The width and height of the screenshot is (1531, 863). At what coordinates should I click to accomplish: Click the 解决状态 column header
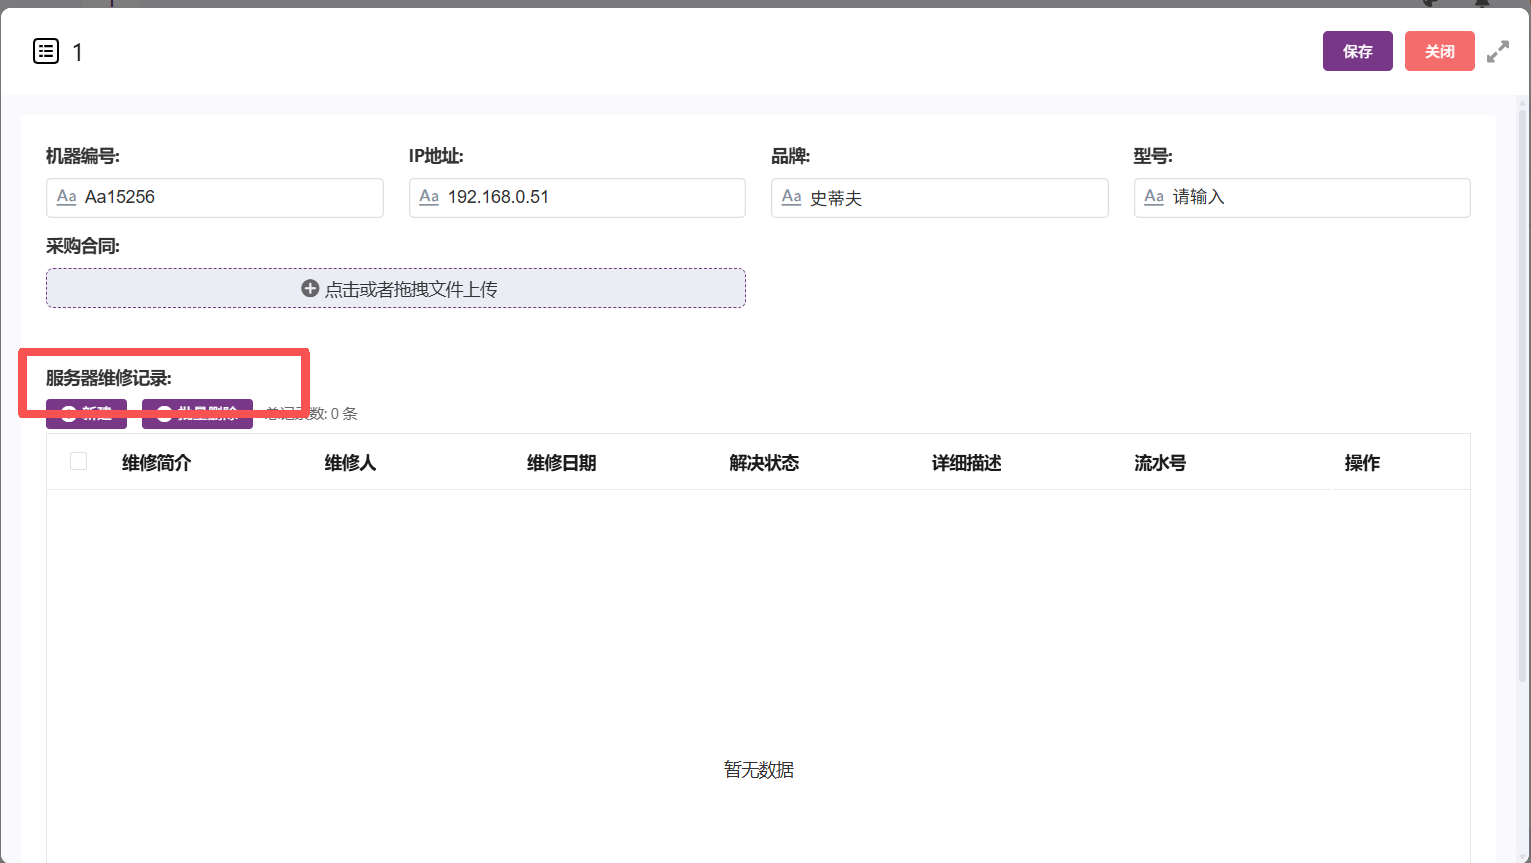pos(764,463)
